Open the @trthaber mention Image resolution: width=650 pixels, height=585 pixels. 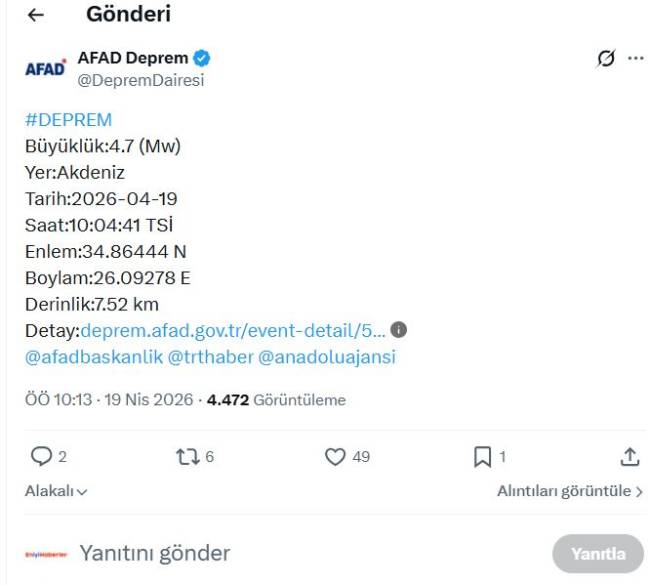point(210,357)
